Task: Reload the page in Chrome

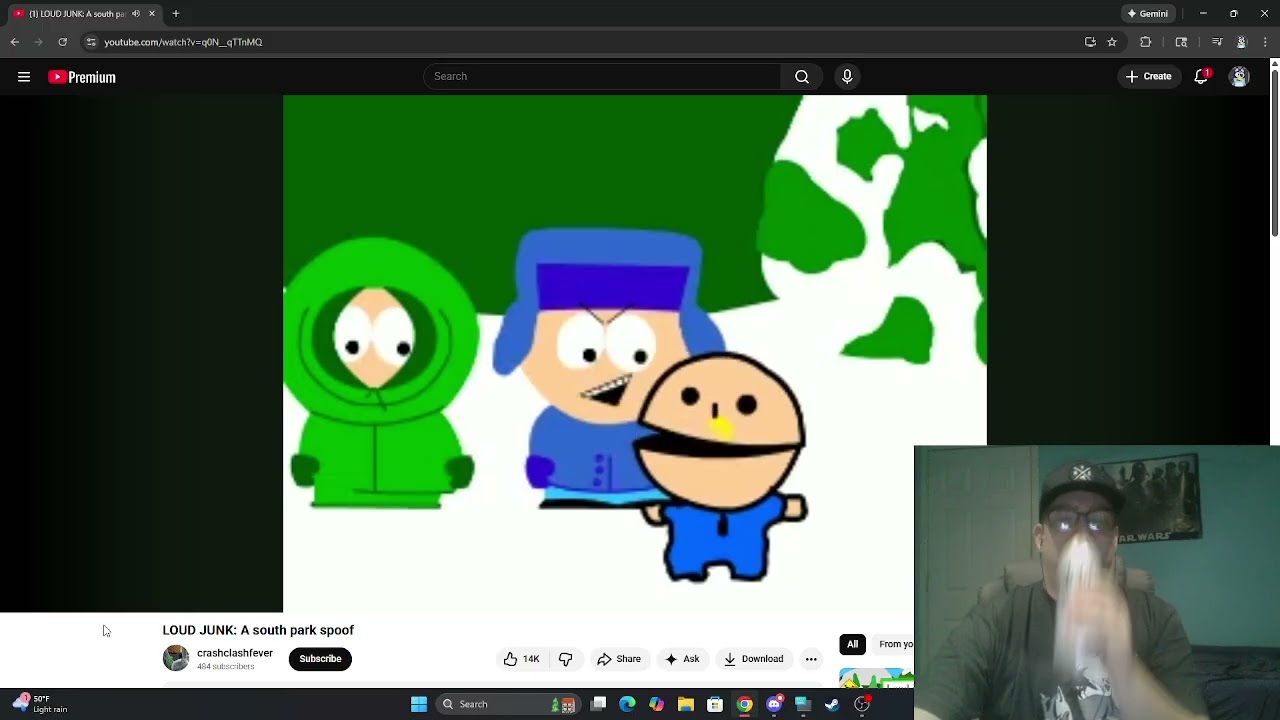Action: 62,42
